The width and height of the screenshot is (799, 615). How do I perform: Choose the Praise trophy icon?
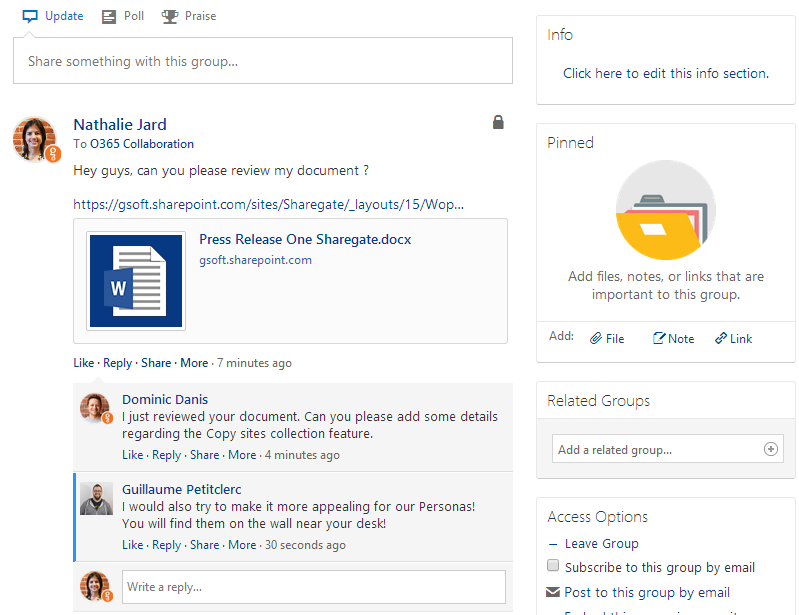pyautogui.click(x=170, y=17)
